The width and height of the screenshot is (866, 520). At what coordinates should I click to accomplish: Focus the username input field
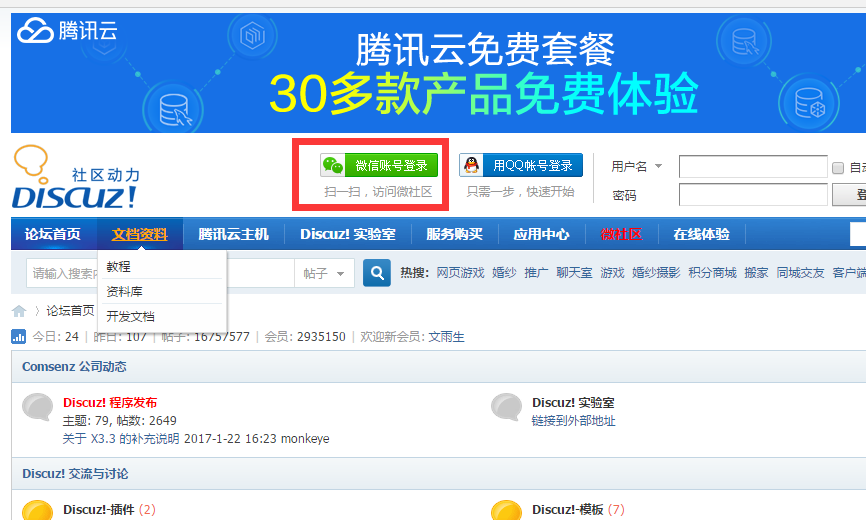point(753,166)
